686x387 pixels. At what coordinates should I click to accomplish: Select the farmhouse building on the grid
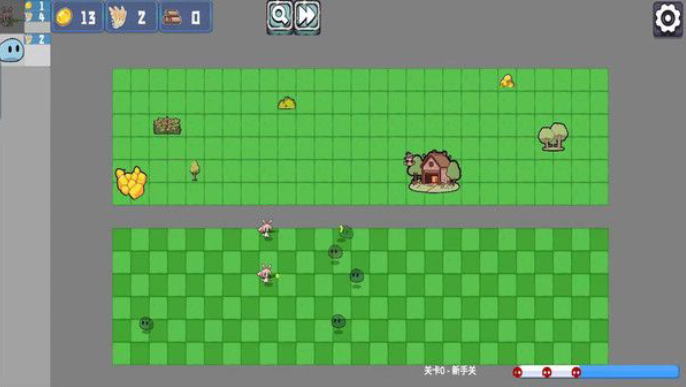coord(433,171)
